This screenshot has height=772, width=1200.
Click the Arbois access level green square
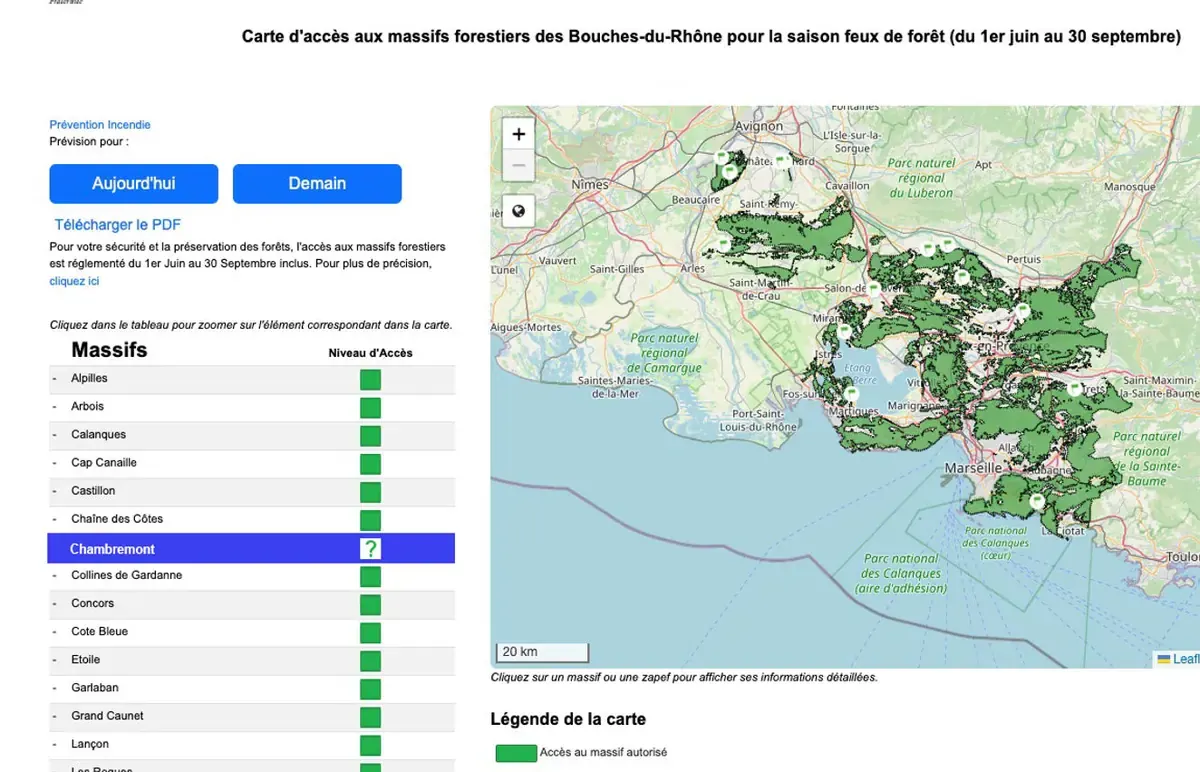370,407
